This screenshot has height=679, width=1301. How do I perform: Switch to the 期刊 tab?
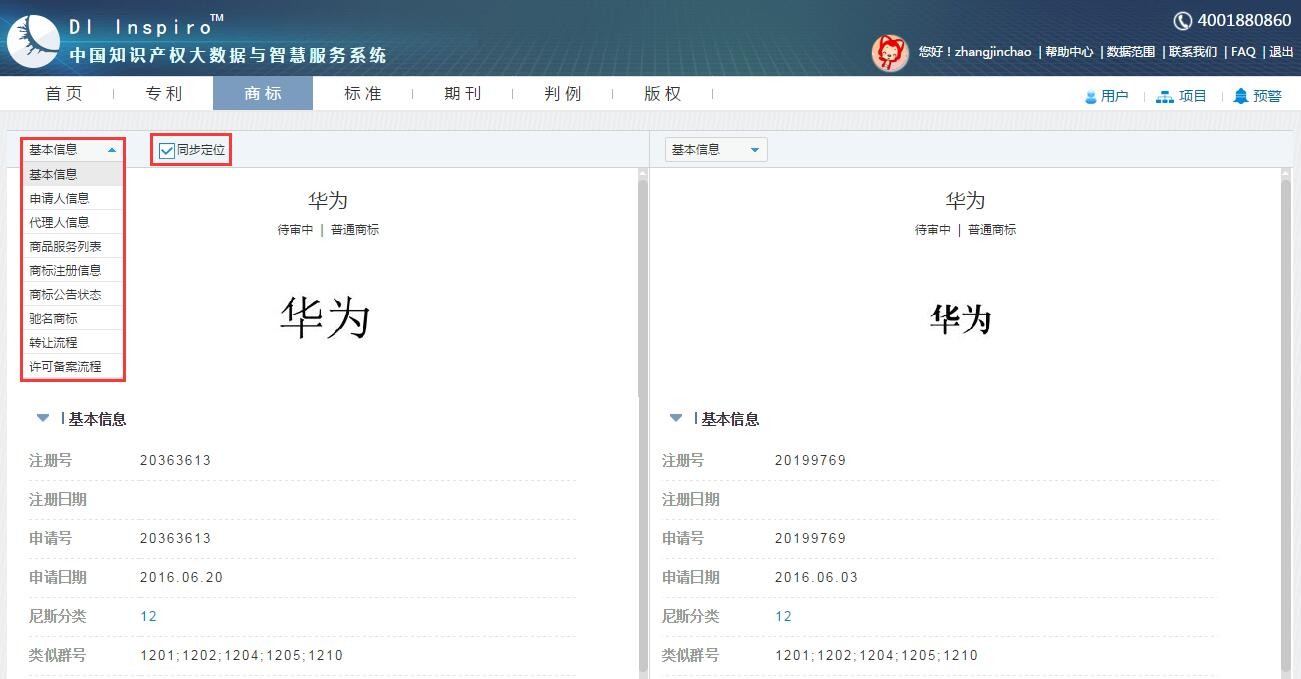pyautogui.click(x=463, y=93)
